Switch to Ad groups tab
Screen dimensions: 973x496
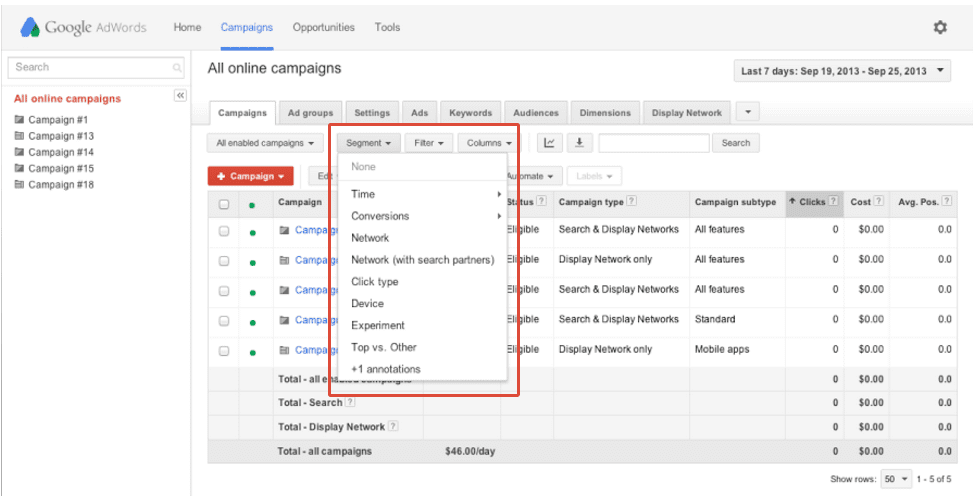(x=310, y=113)
